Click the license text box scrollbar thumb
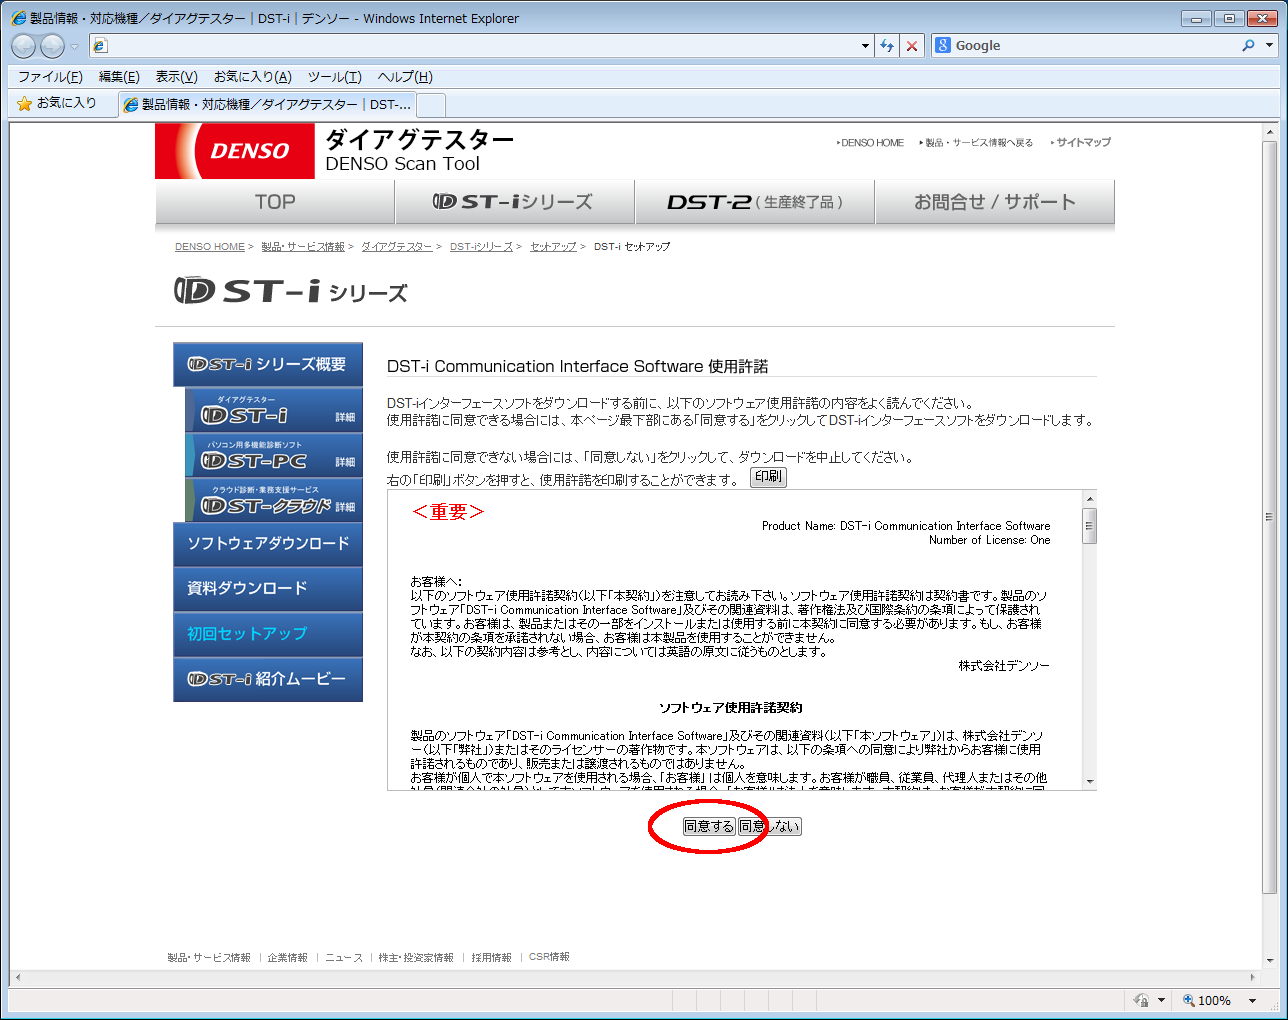The height and width of the screenshot is (1020, 1288). pos(1089,525)
